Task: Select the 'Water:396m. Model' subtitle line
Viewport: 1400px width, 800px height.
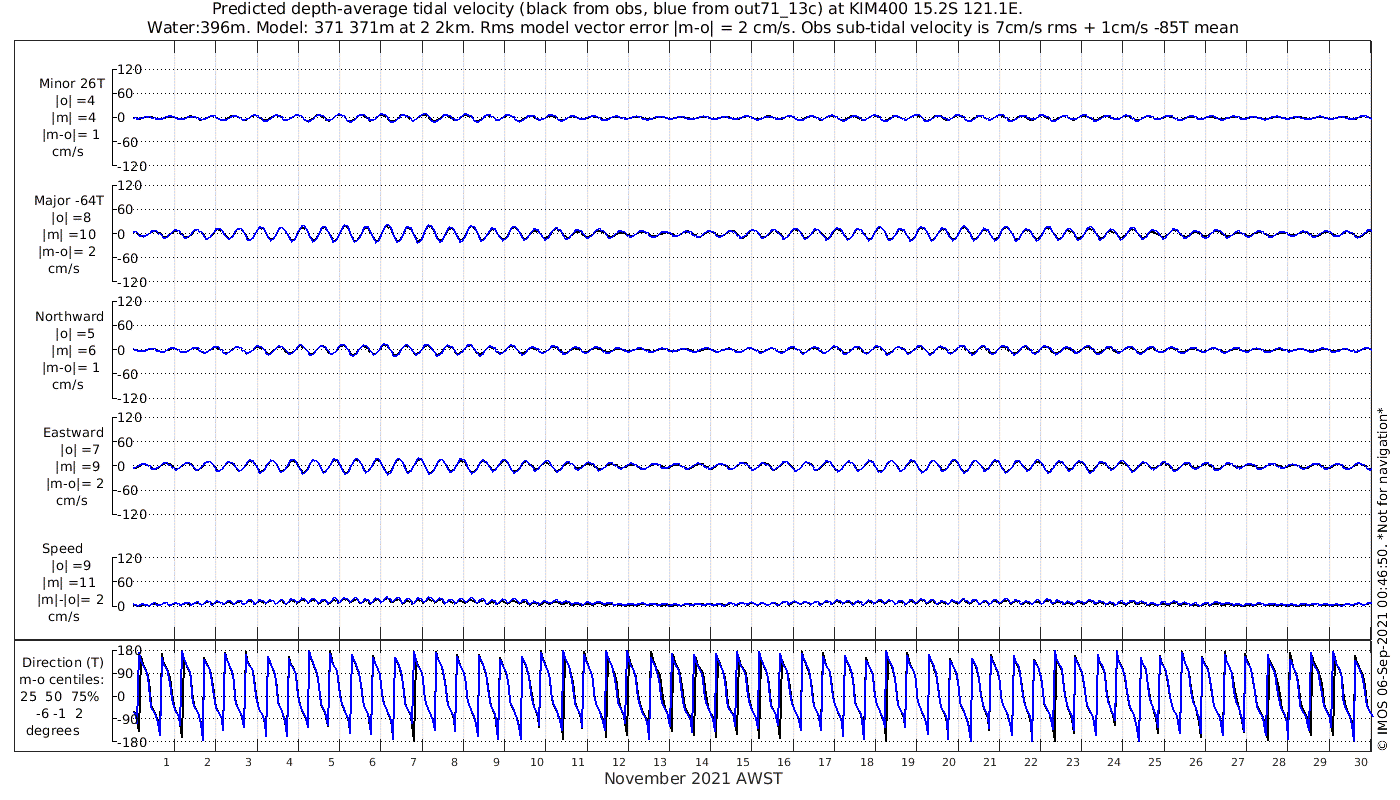Action: (692, 27)
